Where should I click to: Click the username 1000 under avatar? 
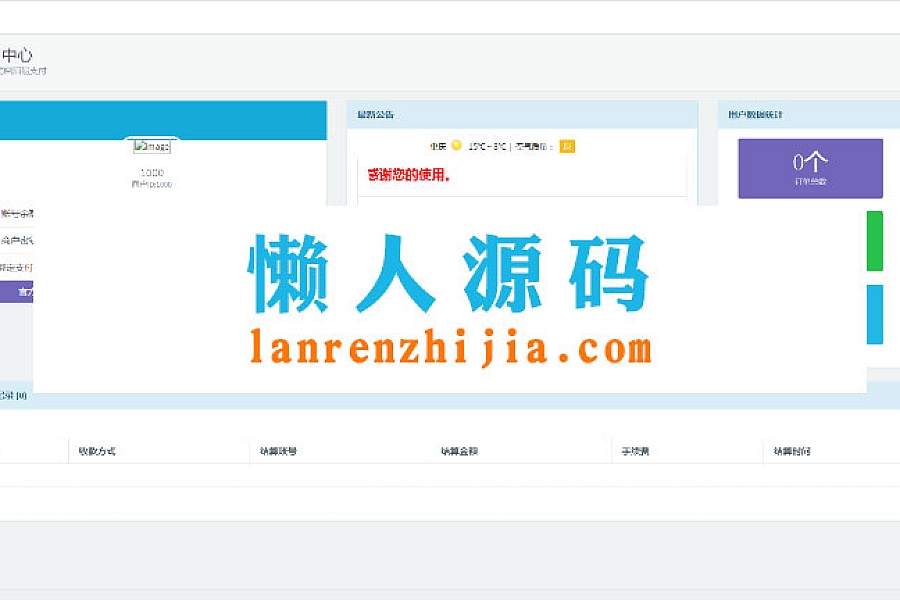click(152, 172)
